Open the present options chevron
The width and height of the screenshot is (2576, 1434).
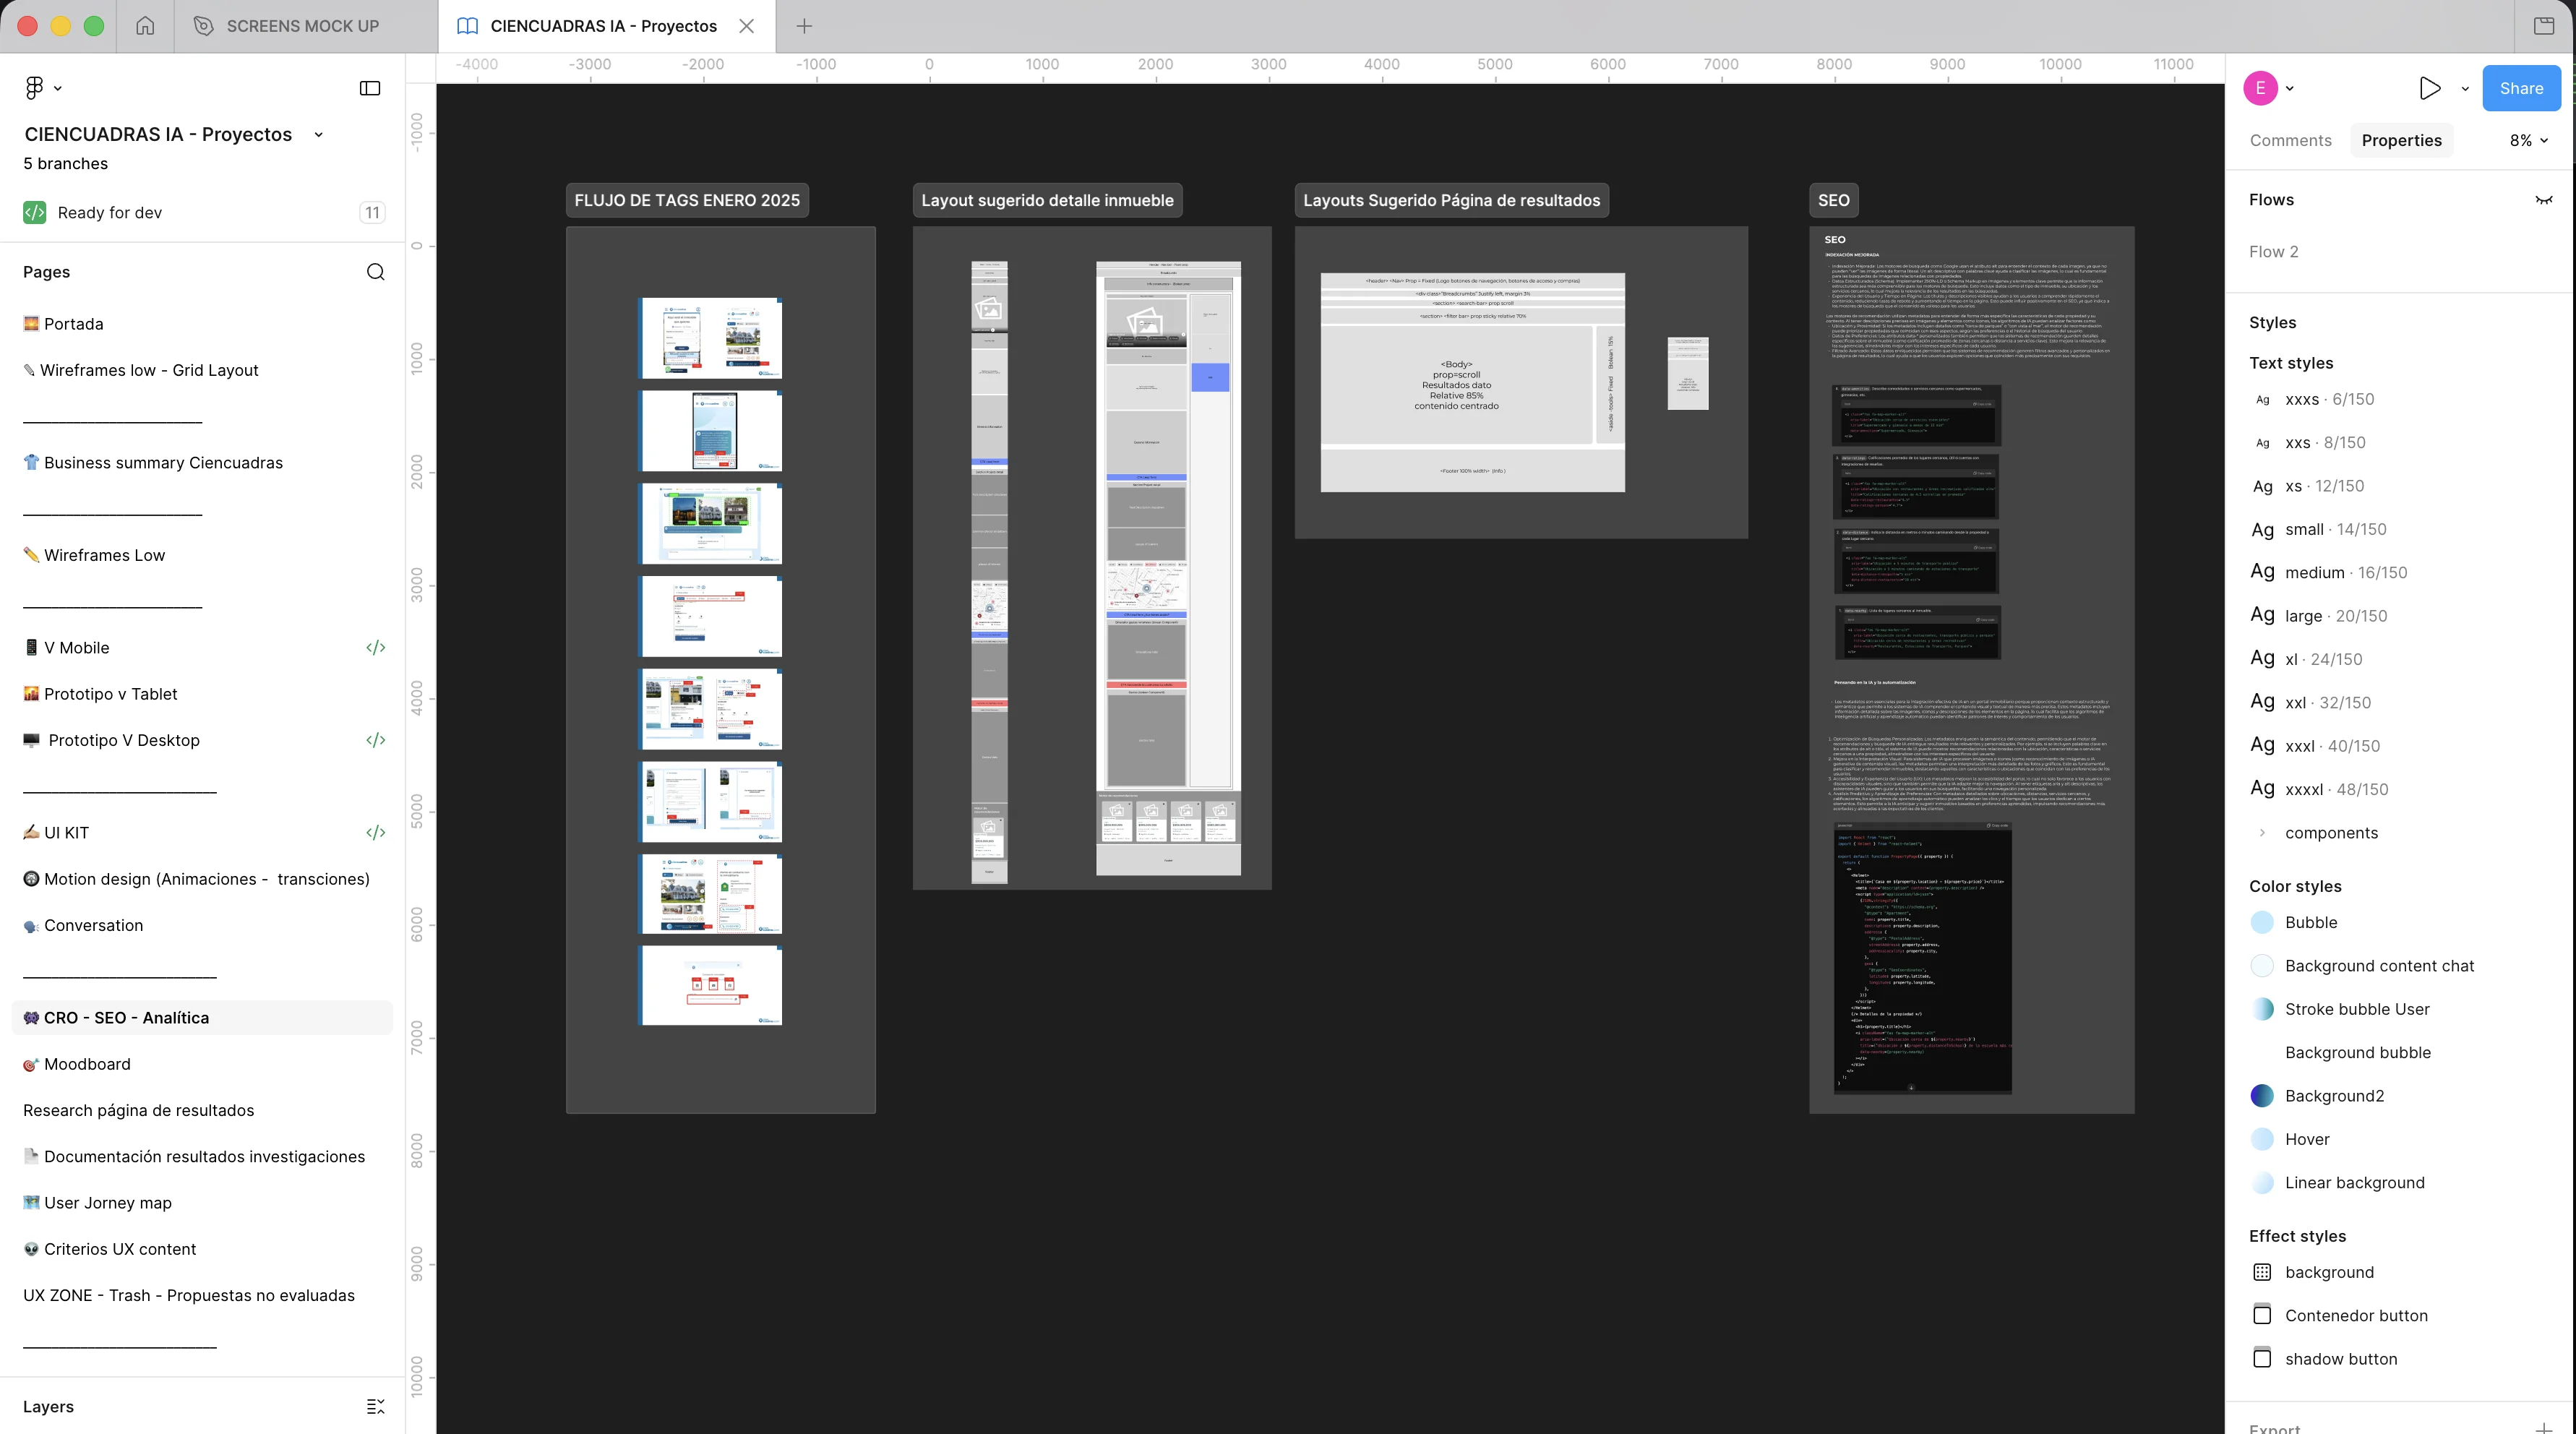tap(2465, 89)
